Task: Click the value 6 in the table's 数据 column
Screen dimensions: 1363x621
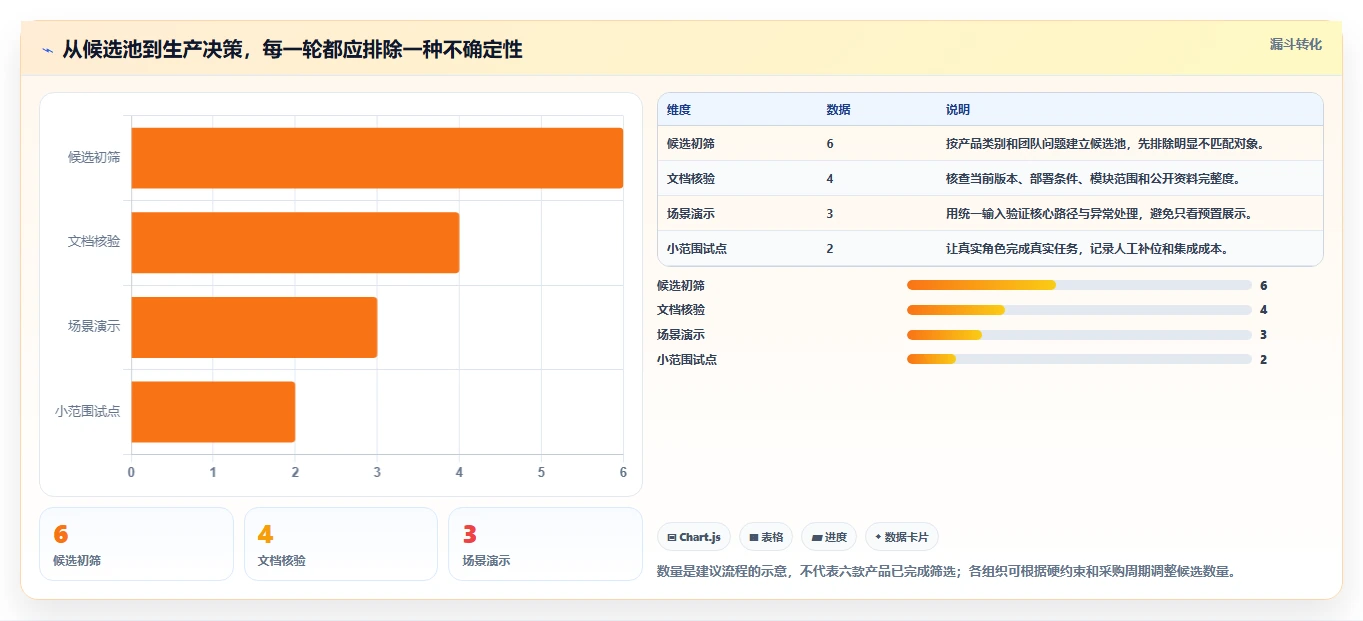Action: pos(830,144)
